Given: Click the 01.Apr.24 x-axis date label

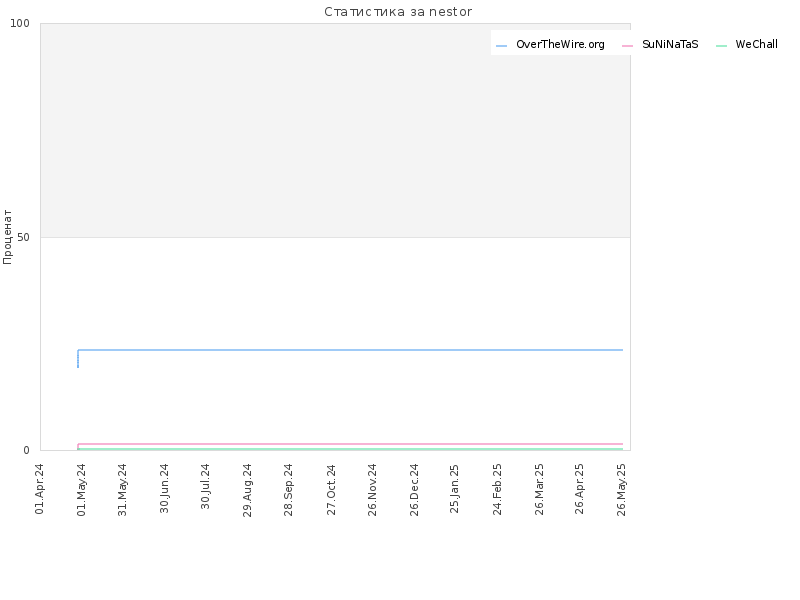Looking at the screenshot, I should 40,489.
